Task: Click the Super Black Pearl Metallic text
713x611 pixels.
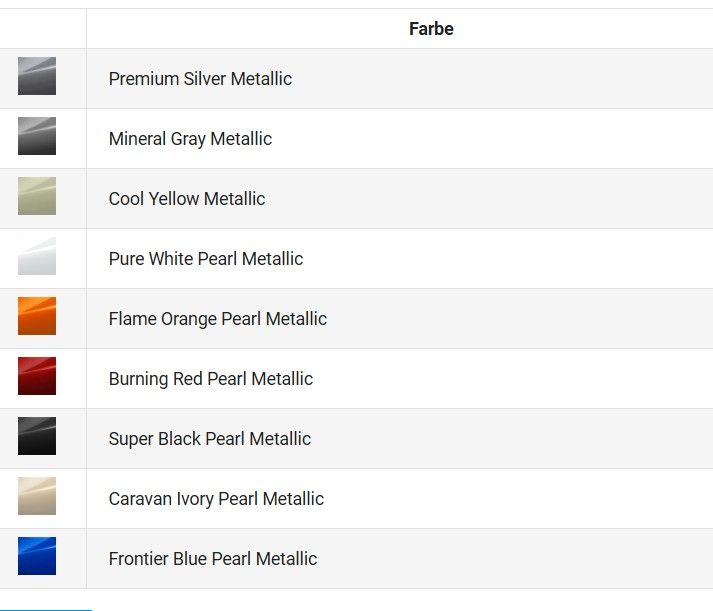Action: pos(210,439)
